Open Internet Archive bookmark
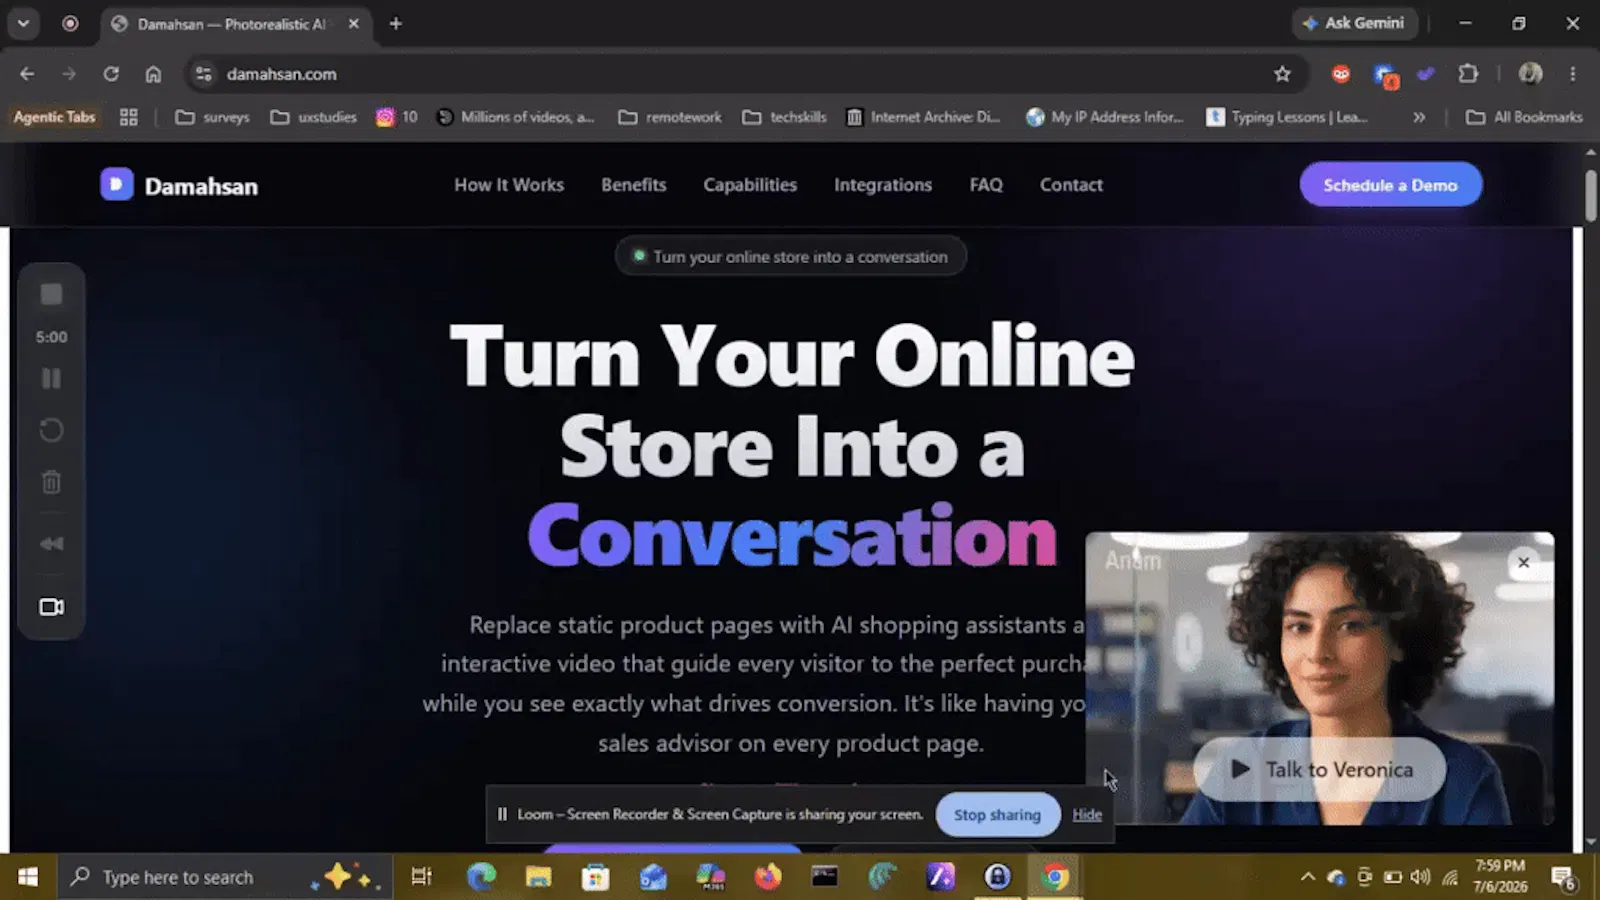1600x900 pixels. coord(923,117)
